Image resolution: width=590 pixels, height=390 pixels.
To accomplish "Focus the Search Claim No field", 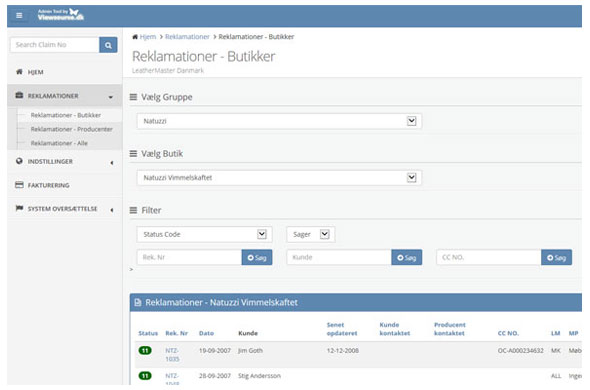I will tap(55, 45).
